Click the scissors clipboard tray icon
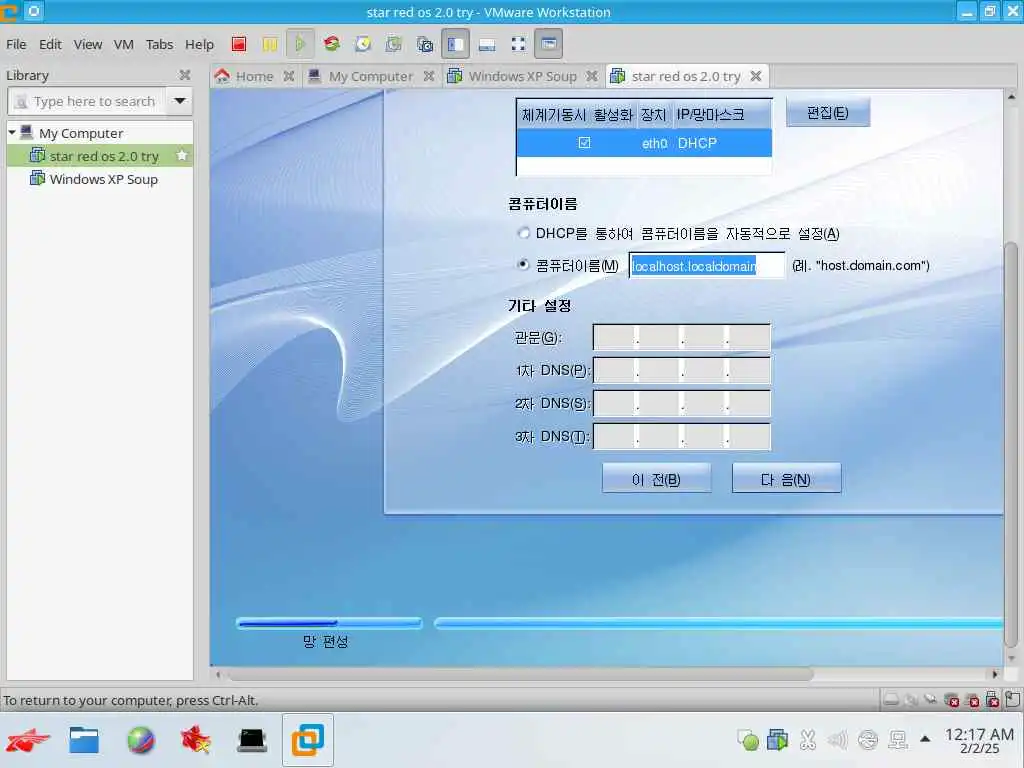Image resolution: width=1024 pixels, height=768 pixels. point(808,739)
